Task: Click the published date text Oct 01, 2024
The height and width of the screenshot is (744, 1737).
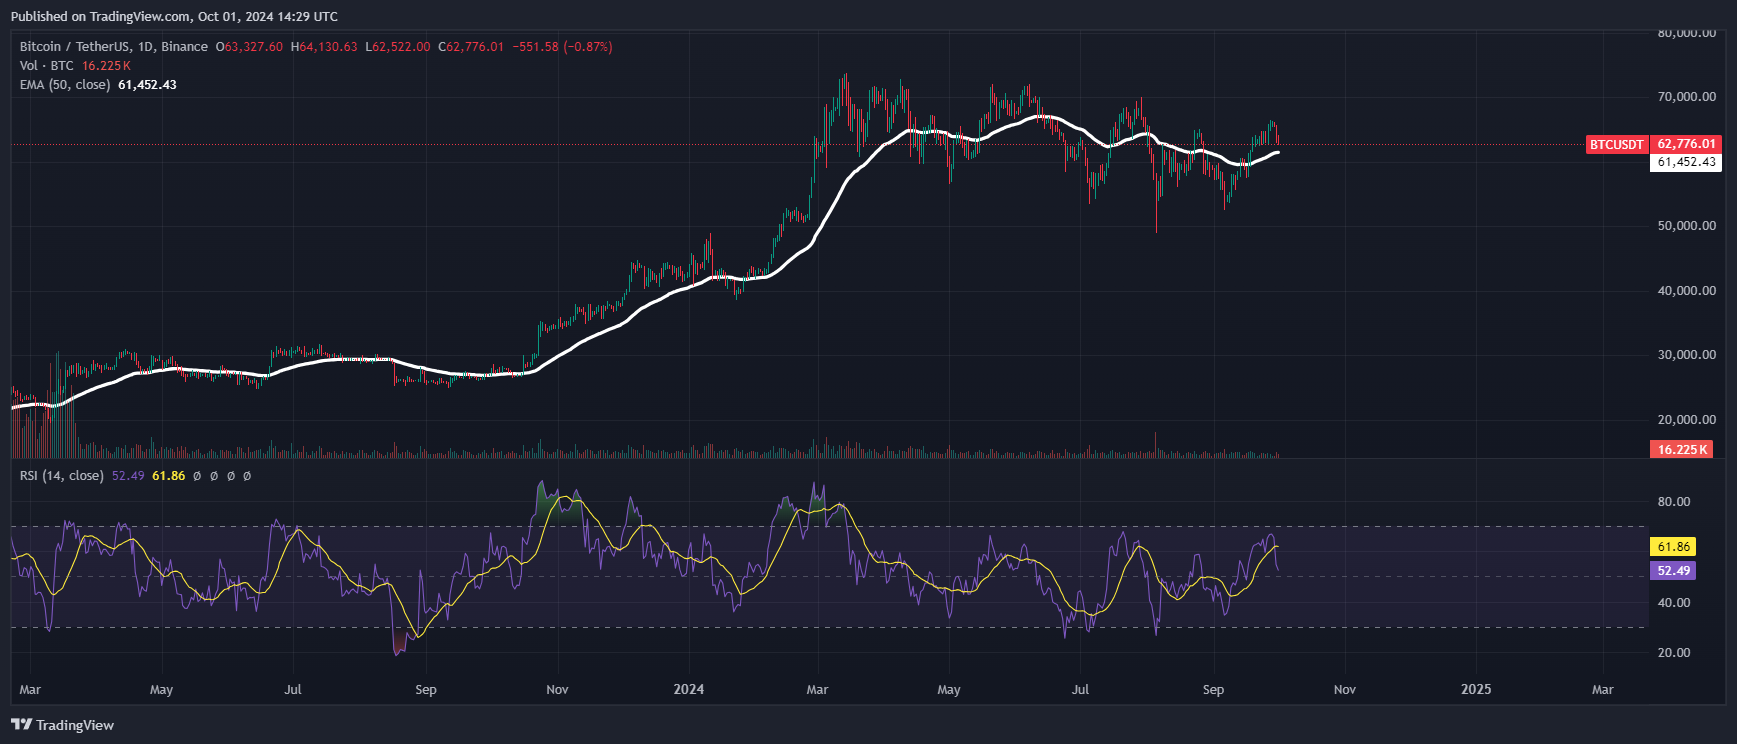Action: [x=240, y=16]
